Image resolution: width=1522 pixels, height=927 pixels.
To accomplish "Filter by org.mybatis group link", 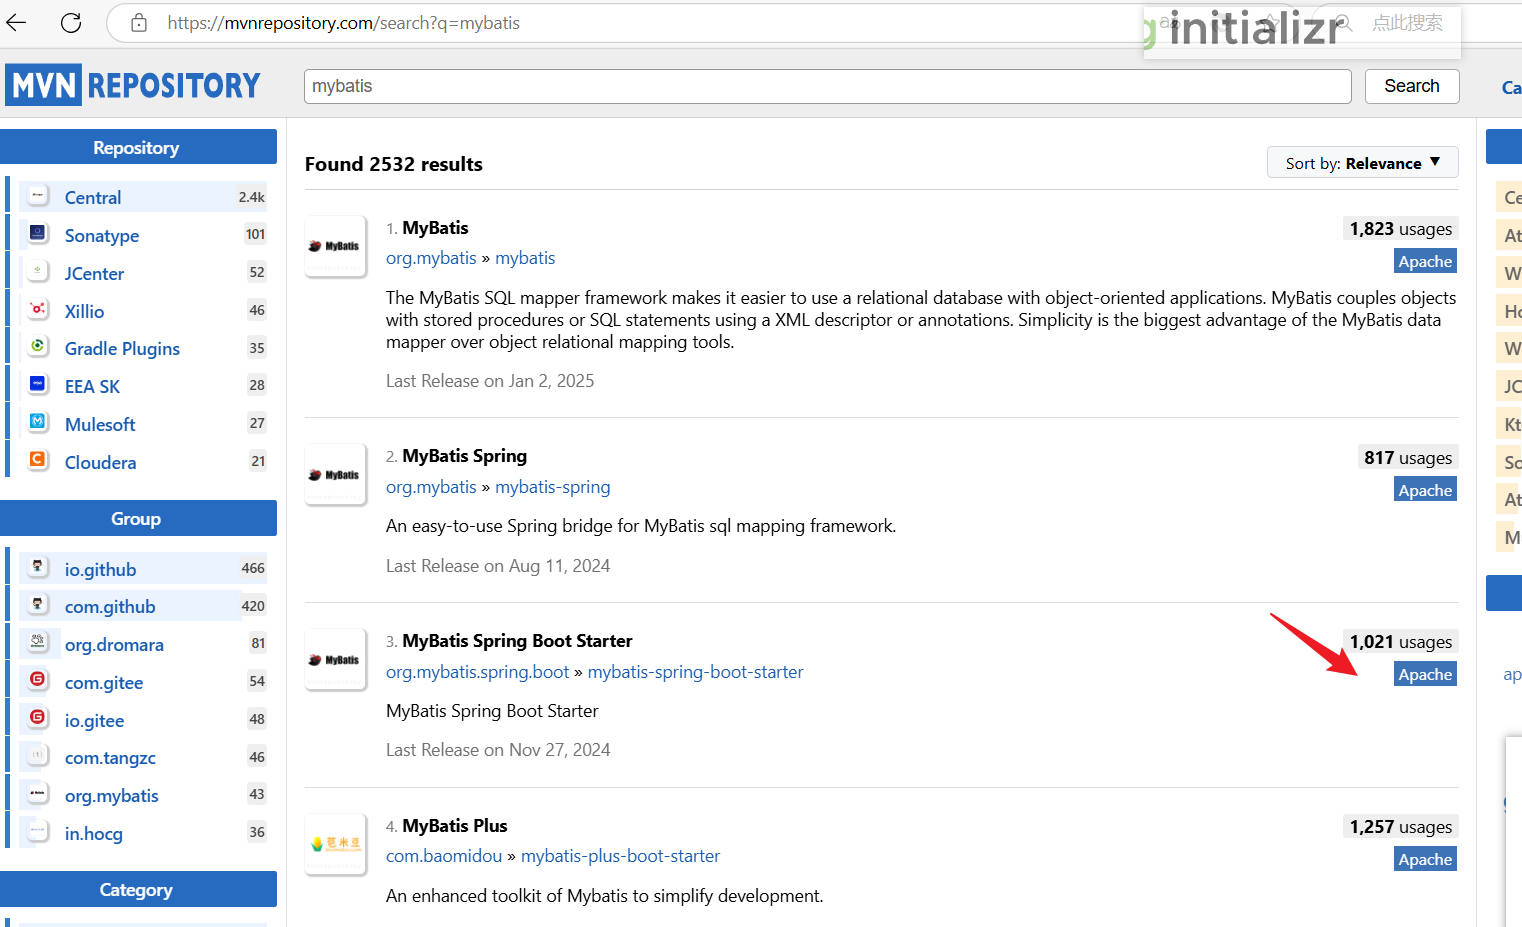I will (x=112, y=795).
